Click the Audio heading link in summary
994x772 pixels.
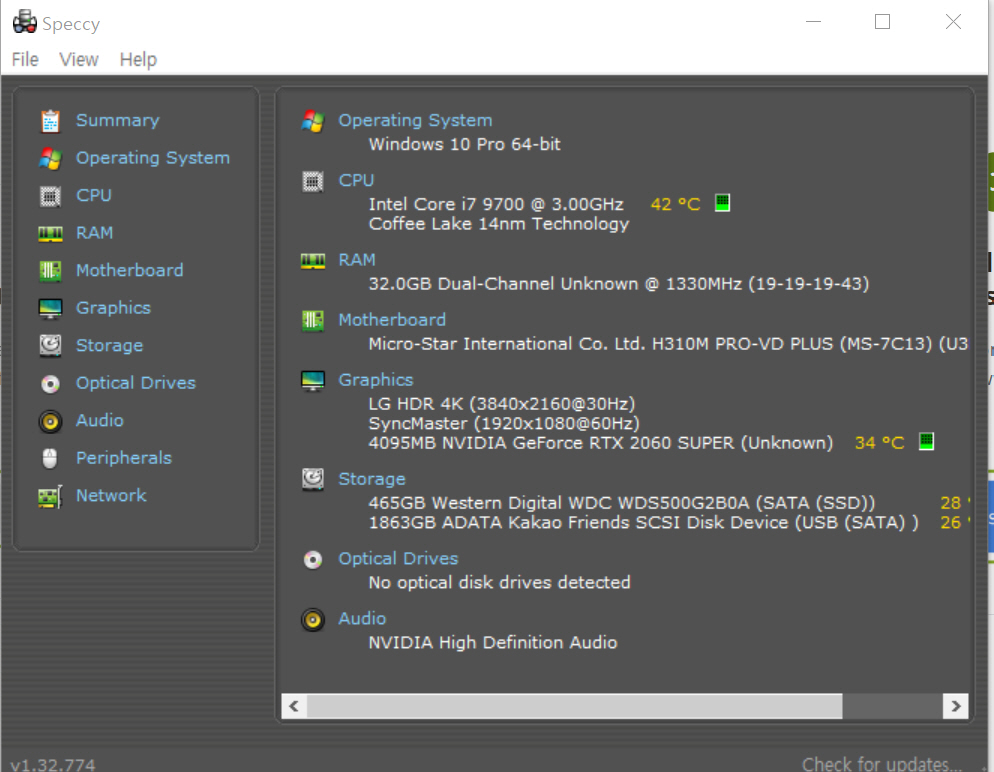[x=362, y=618]
